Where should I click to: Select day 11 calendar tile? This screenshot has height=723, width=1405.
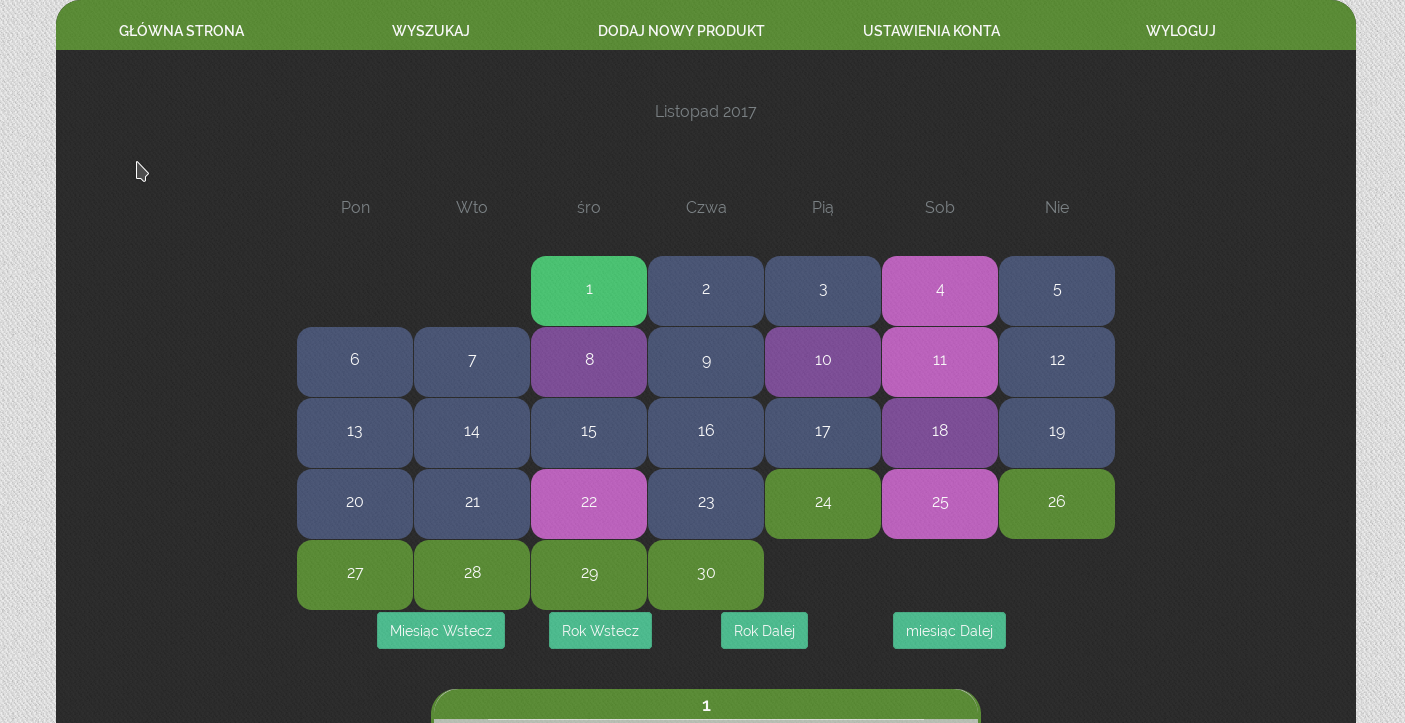[x=940, y=361]
